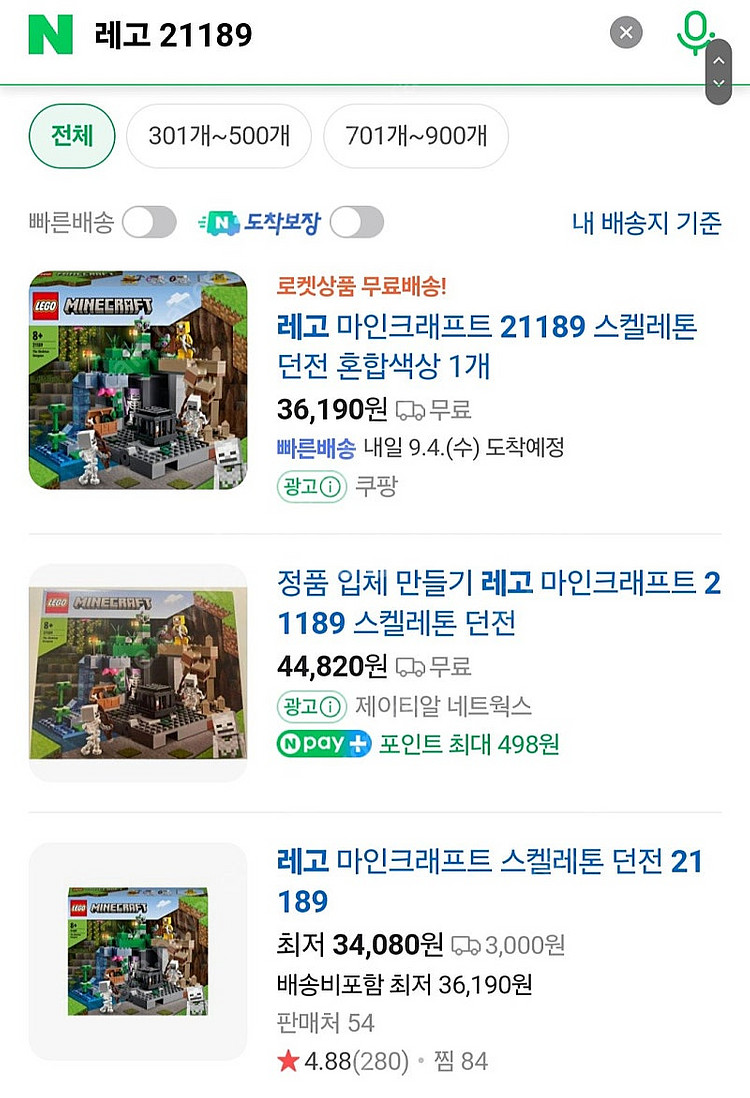This screenshot has width=750, height=1098.
Task: Enable the N 도착보장 switch
Action: tap(357, 223)
